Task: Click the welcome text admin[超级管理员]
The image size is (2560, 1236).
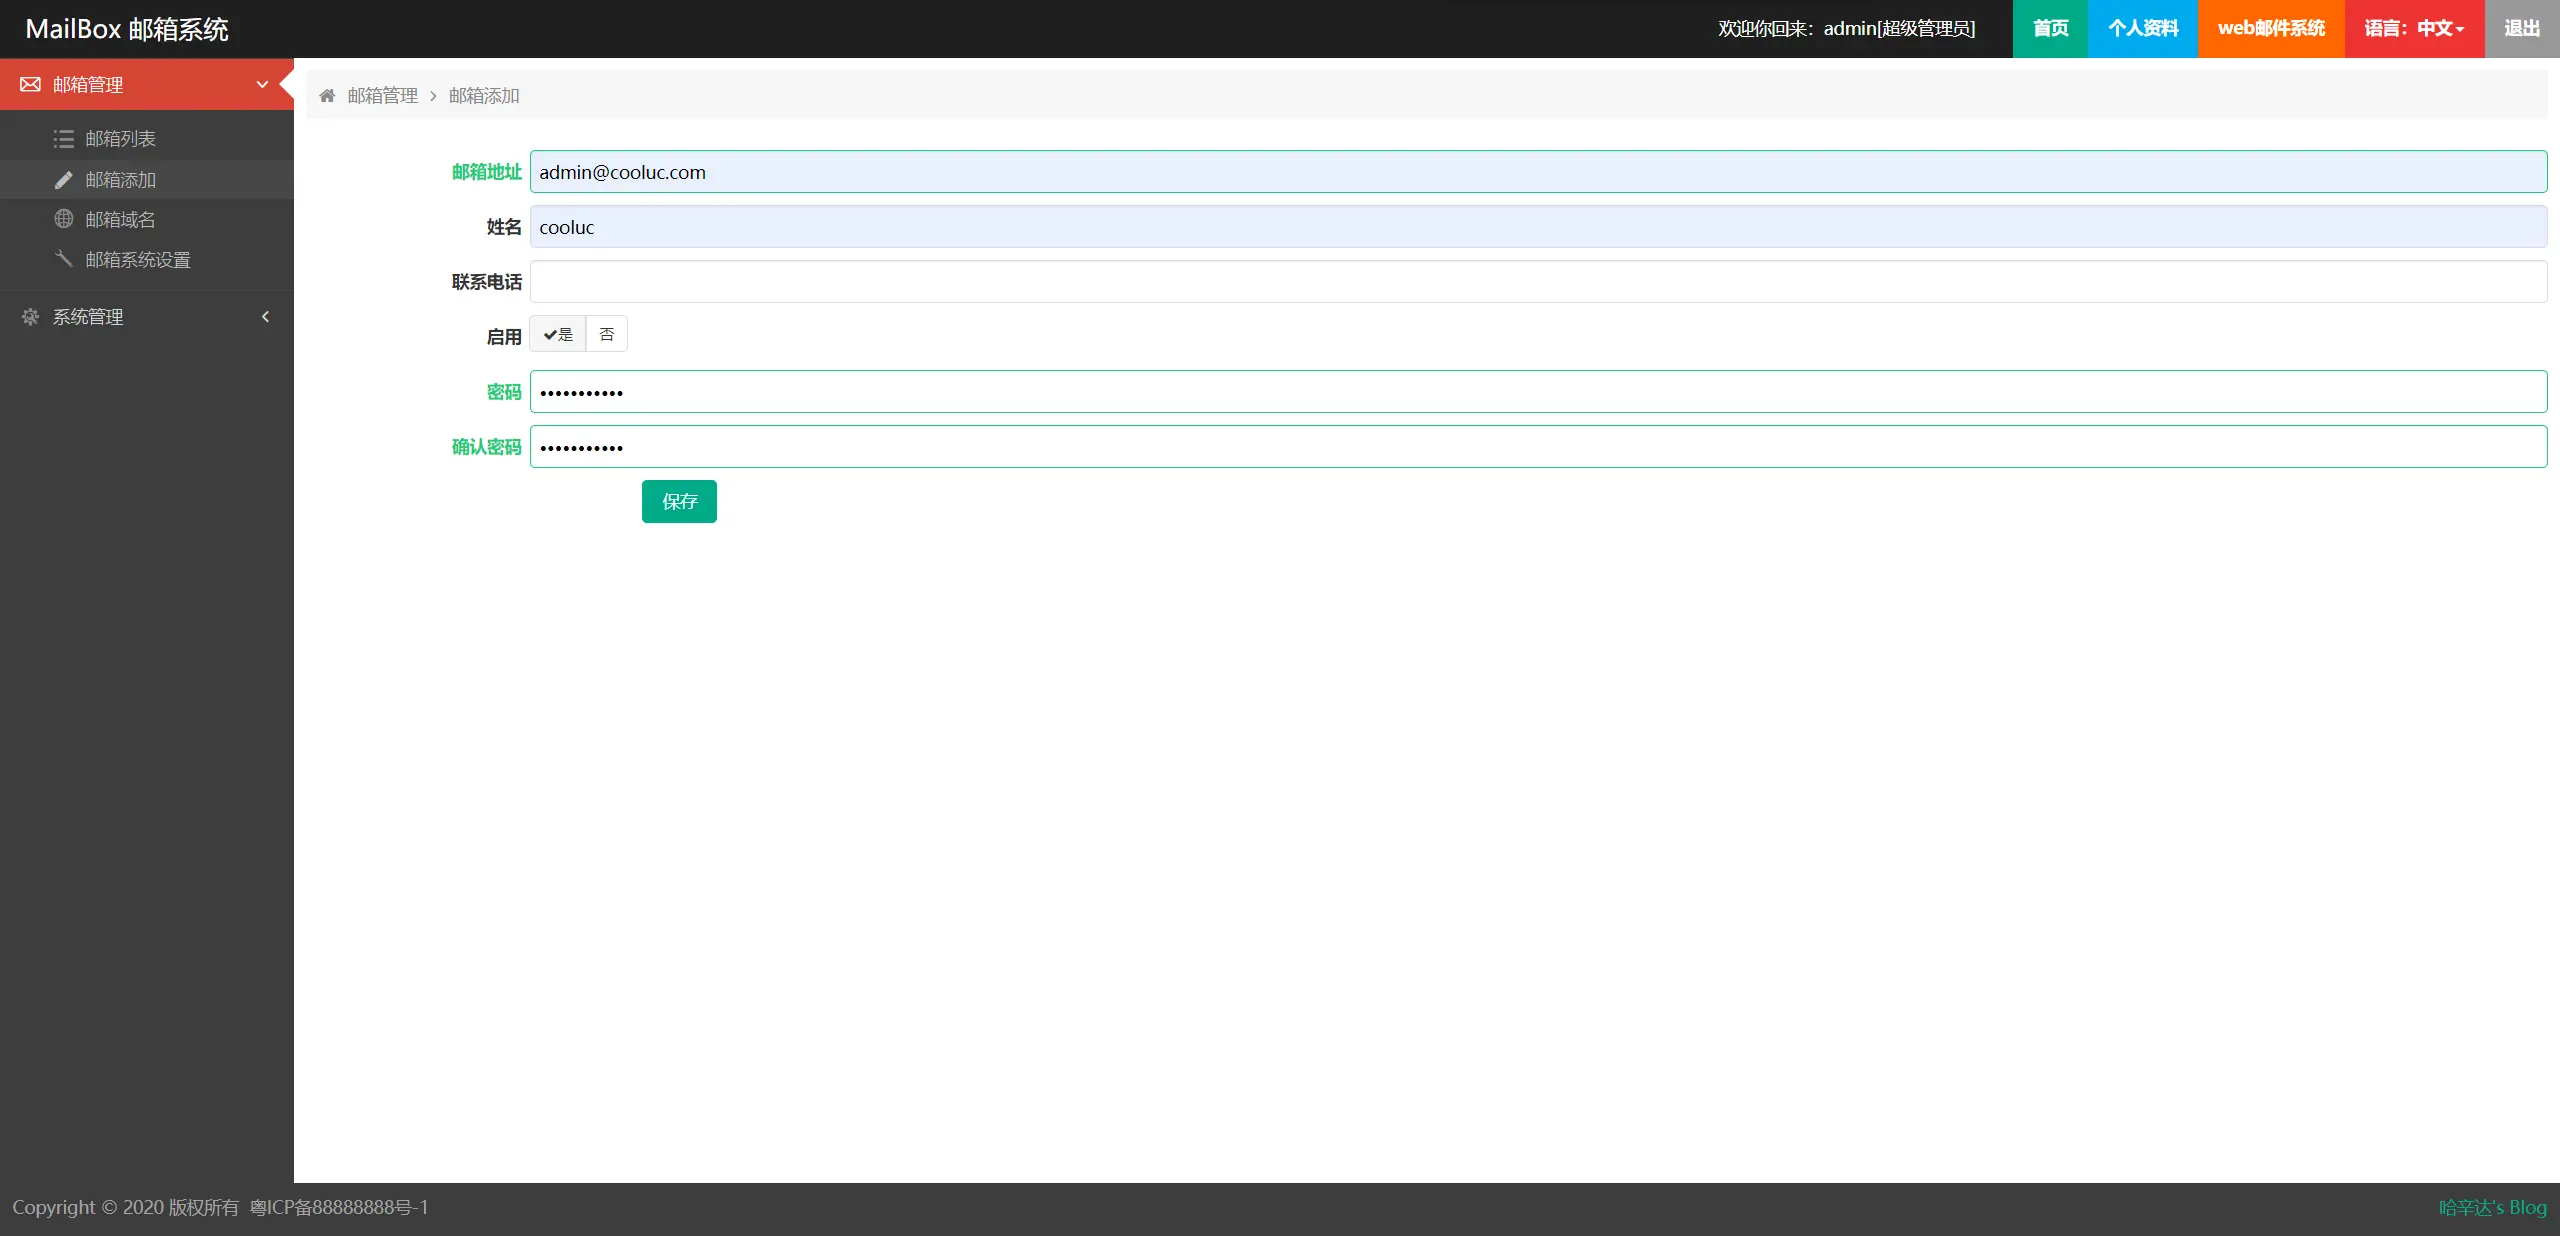Action: tap(1899, 29)
